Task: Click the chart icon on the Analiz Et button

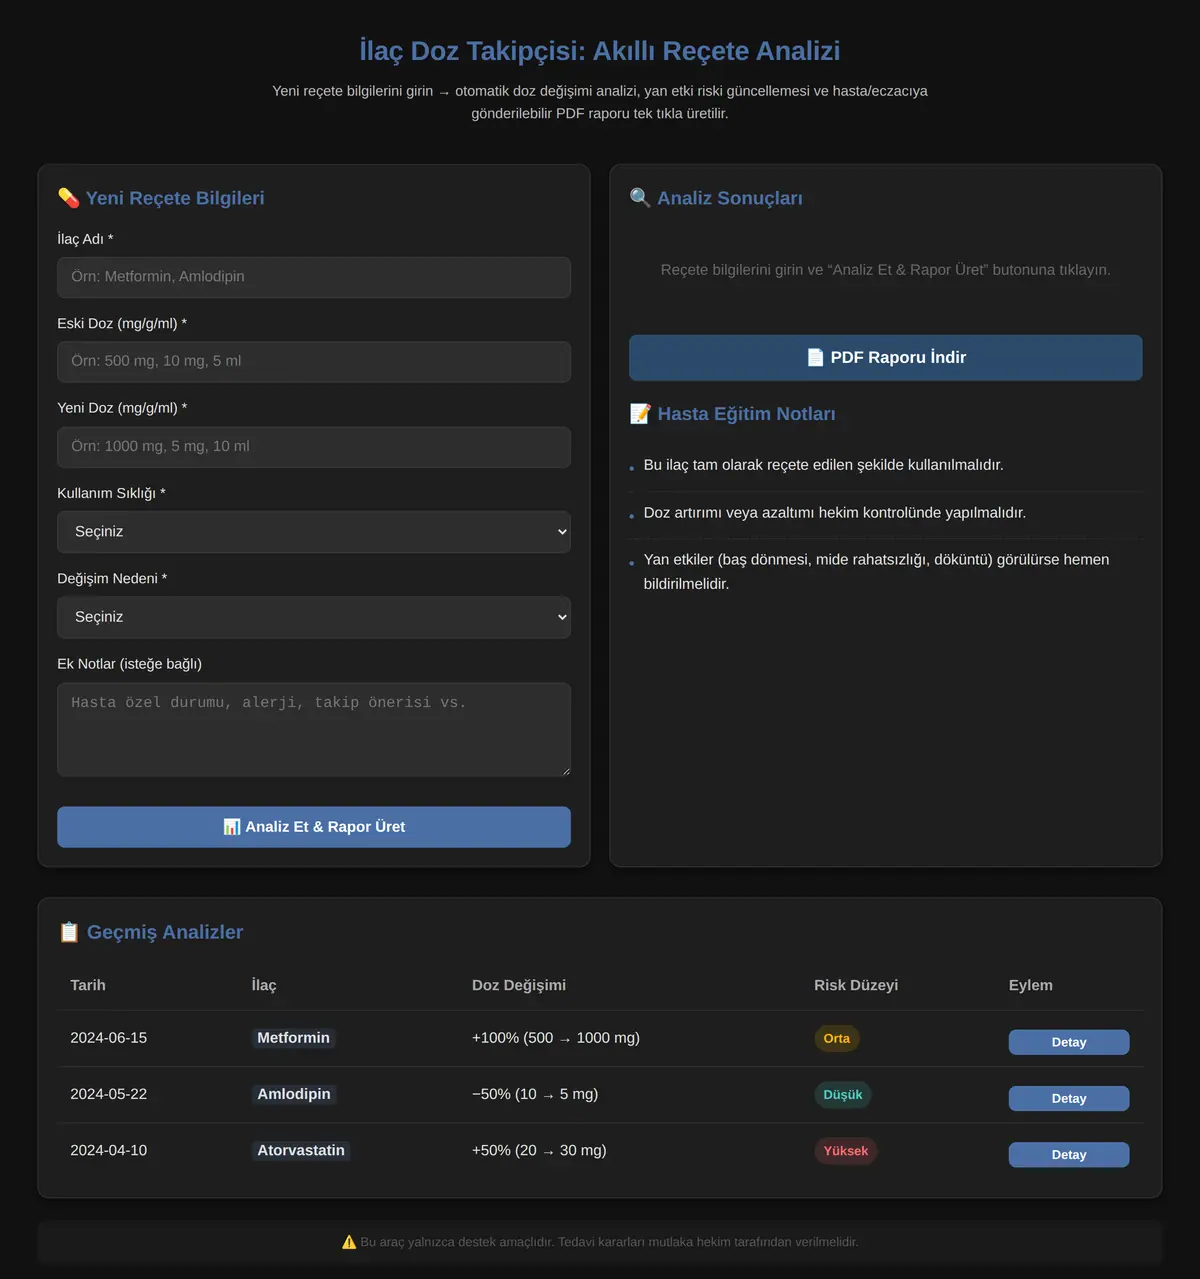Action: [232, 827]
